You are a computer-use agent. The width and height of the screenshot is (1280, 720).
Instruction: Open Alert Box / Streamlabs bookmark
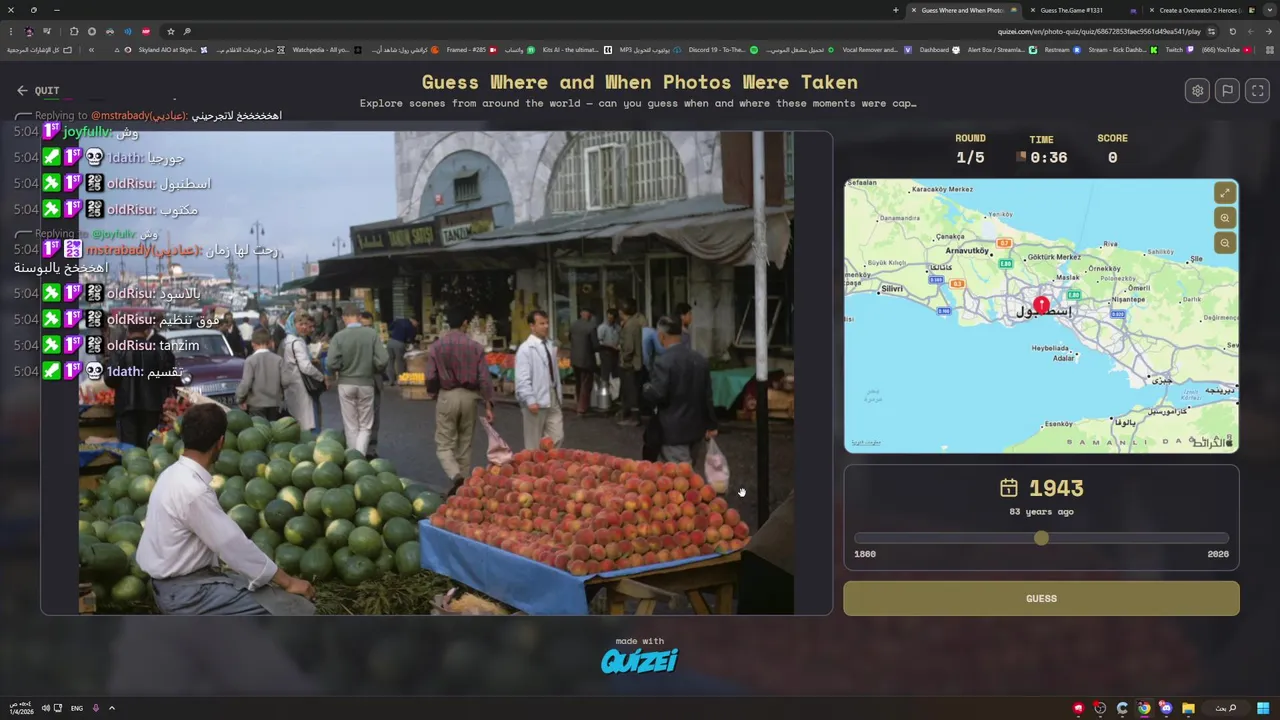1003,50
